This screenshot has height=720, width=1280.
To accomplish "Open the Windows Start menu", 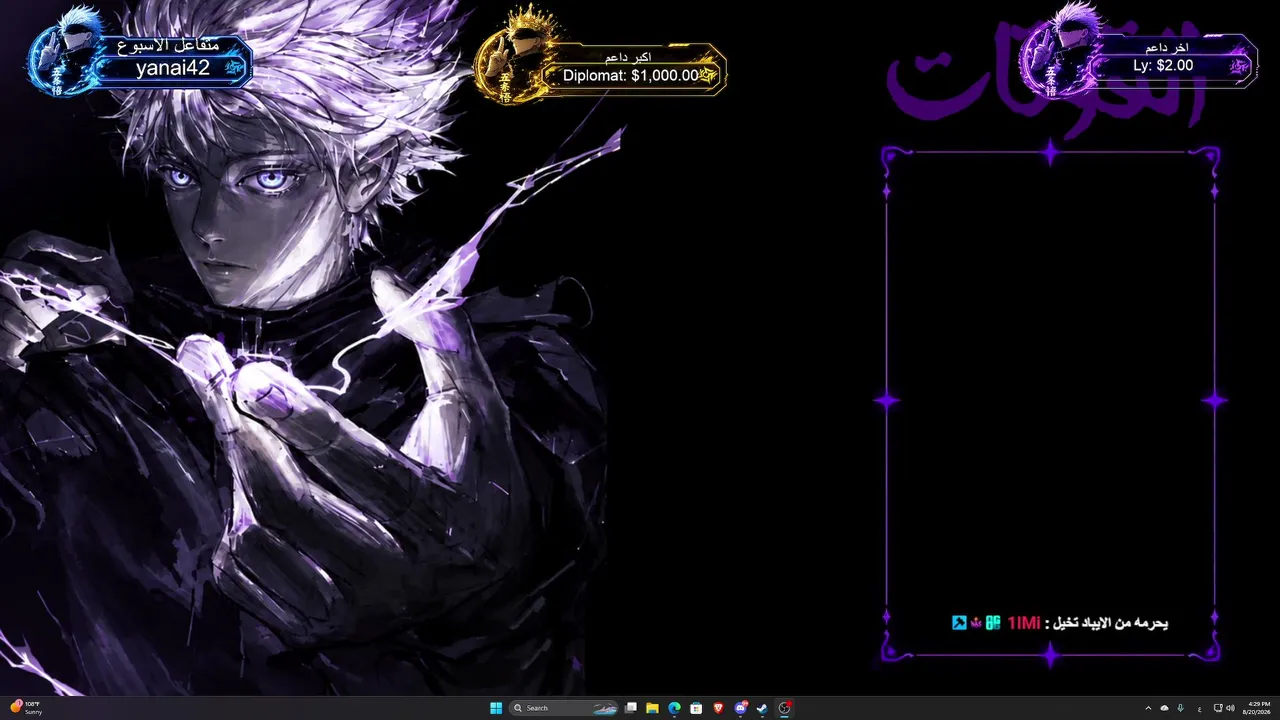I will pyautogui.click(x=496, y=708).
